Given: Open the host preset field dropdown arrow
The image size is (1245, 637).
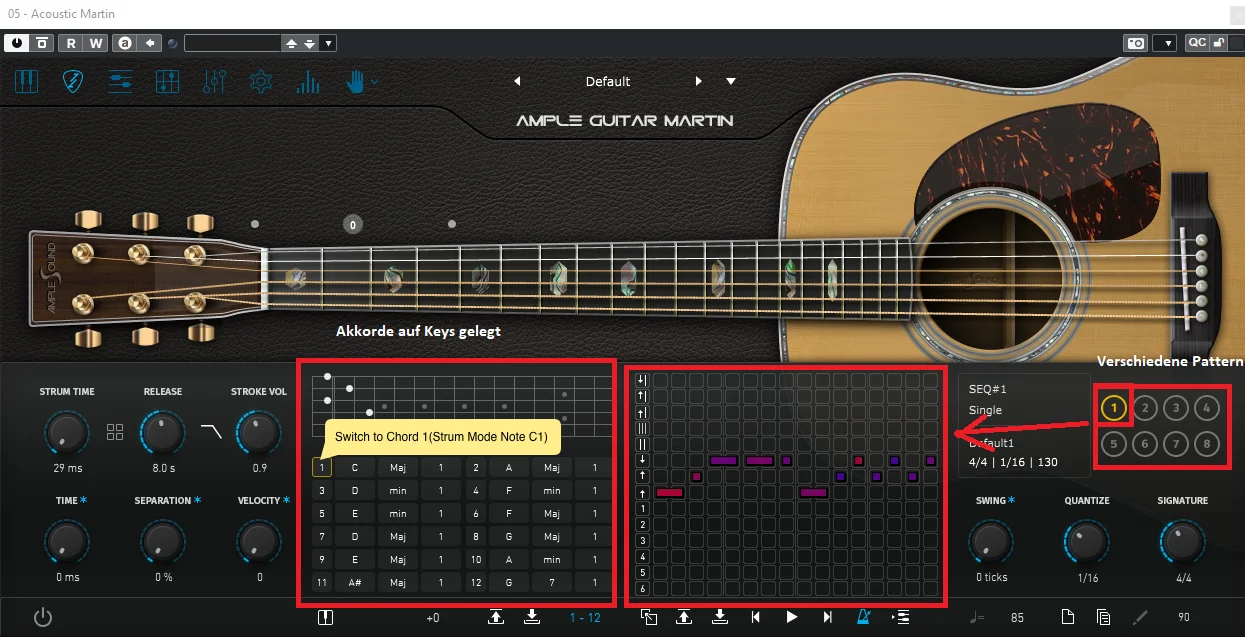Looking at the screenshot, I should point(329,43).
